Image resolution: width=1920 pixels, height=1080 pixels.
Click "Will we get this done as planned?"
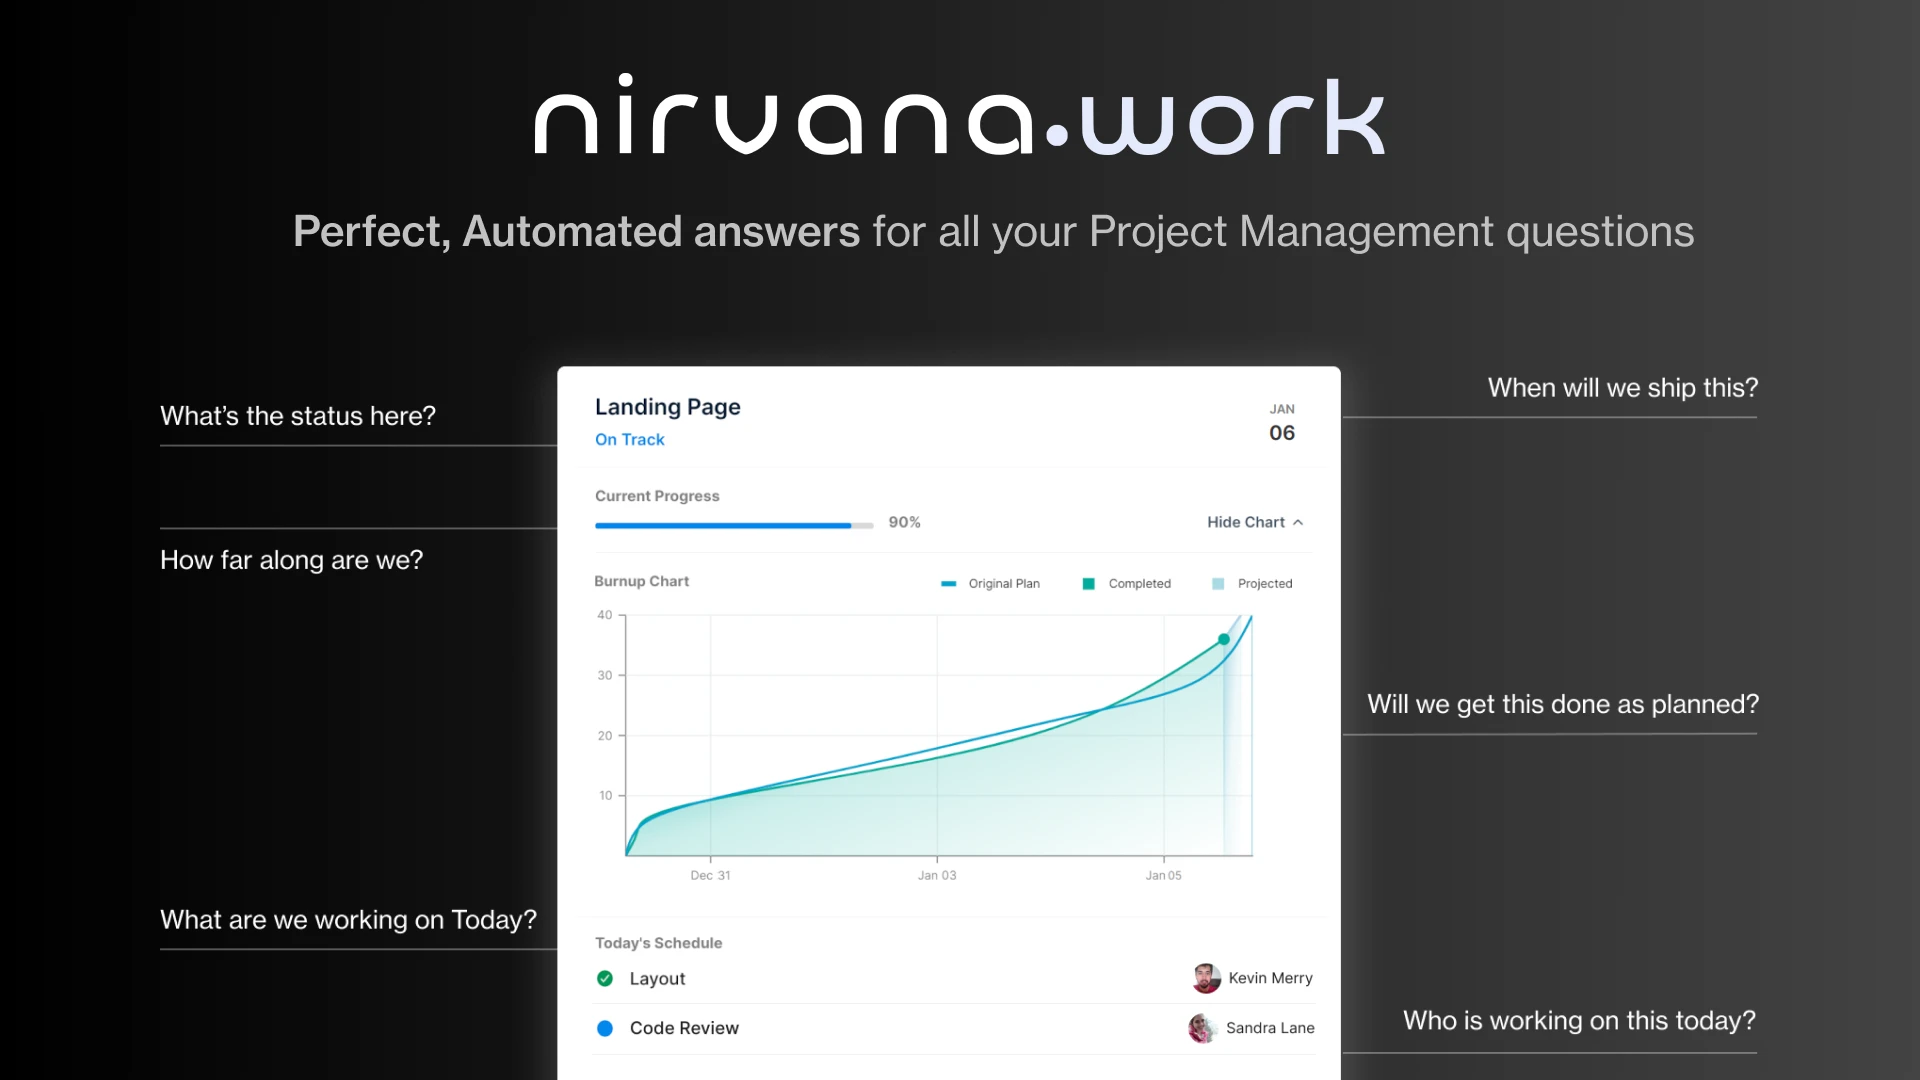(x=1563, y=704)
